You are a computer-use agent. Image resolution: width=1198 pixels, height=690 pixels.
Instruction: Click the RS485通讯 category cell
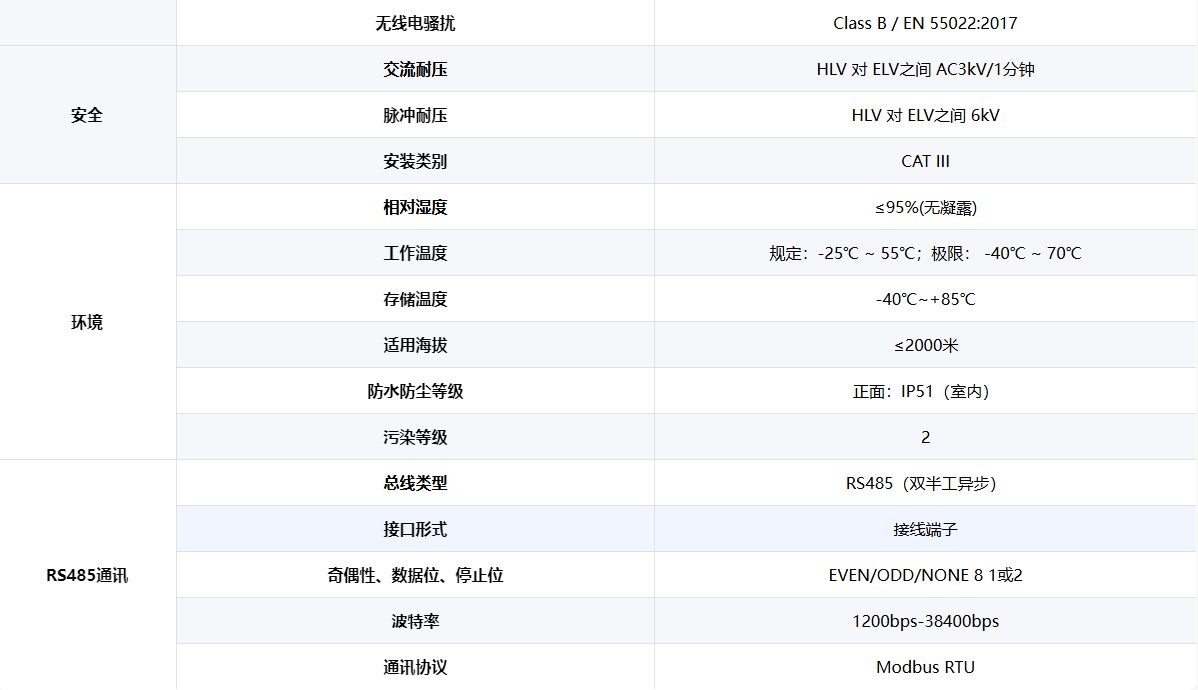point(87,576)
